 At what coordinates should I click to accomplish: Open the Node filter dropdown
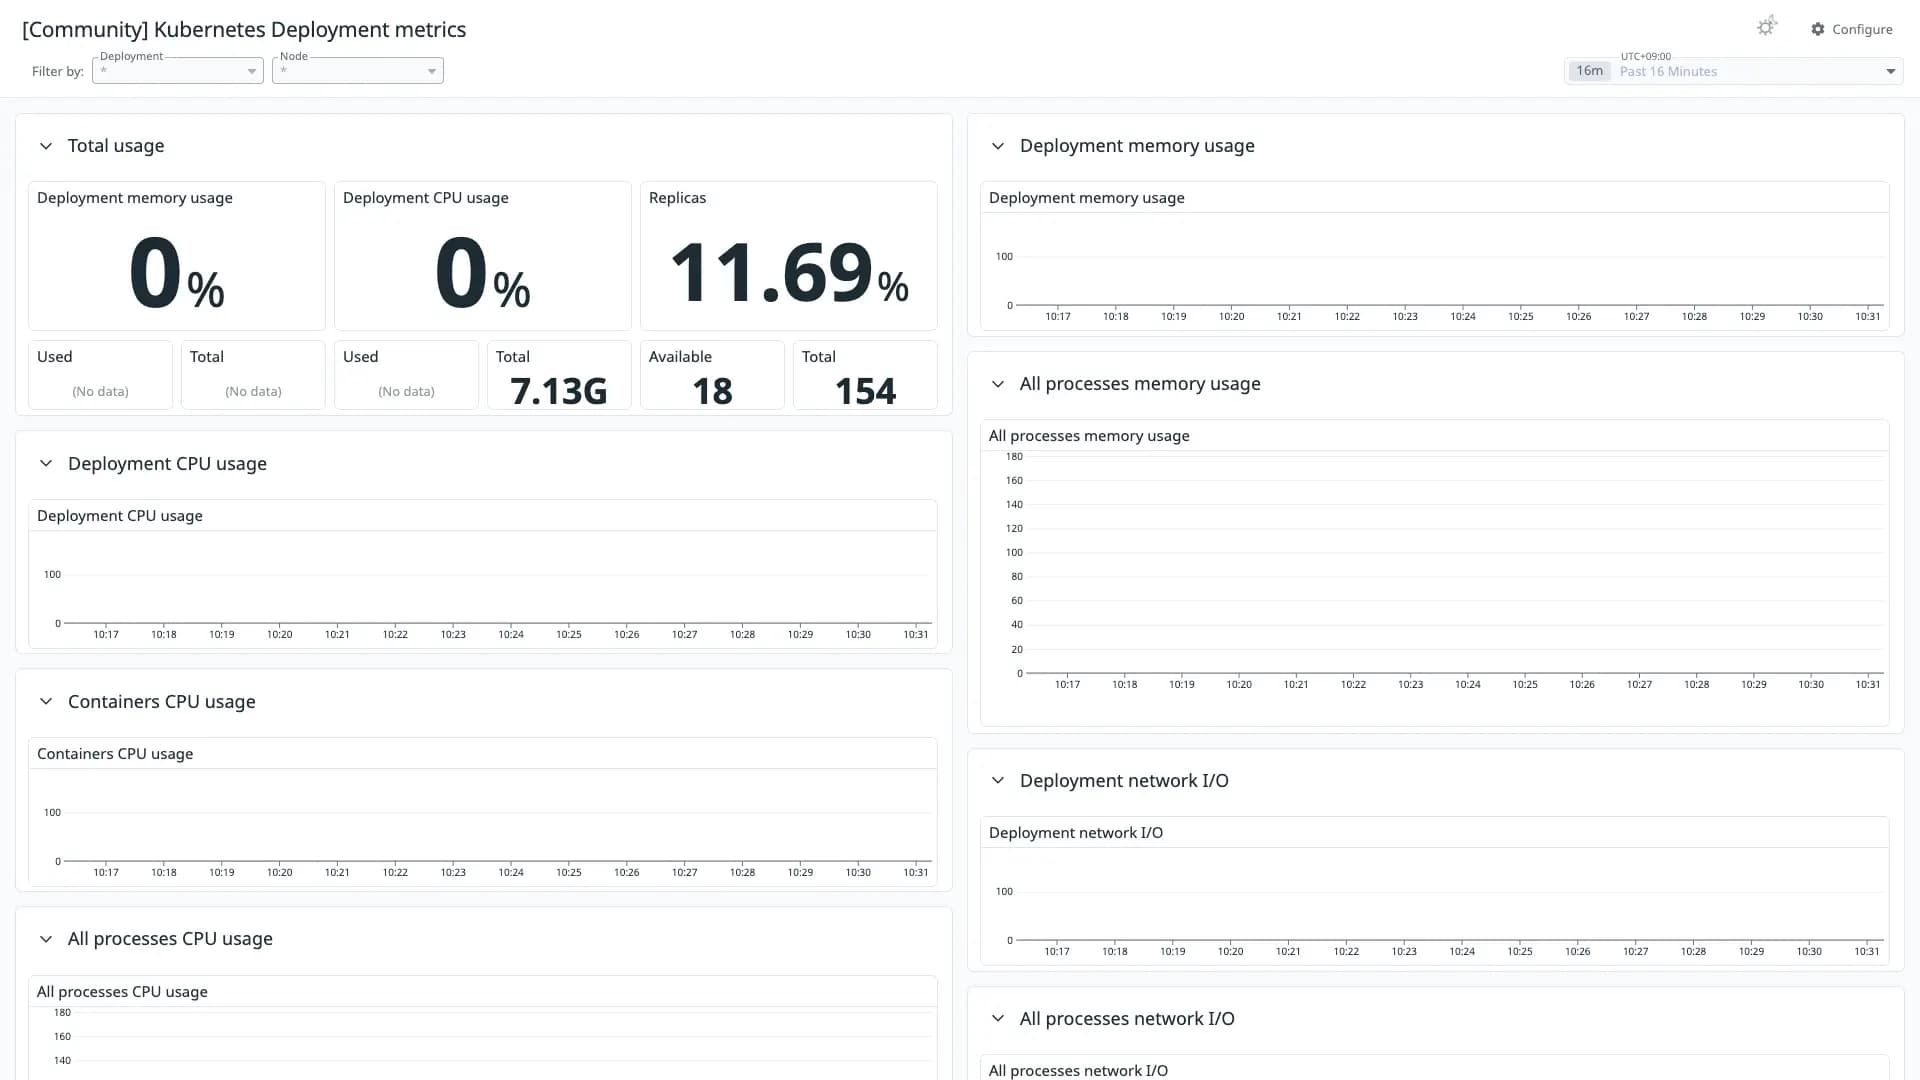click(x=358, y=71)
